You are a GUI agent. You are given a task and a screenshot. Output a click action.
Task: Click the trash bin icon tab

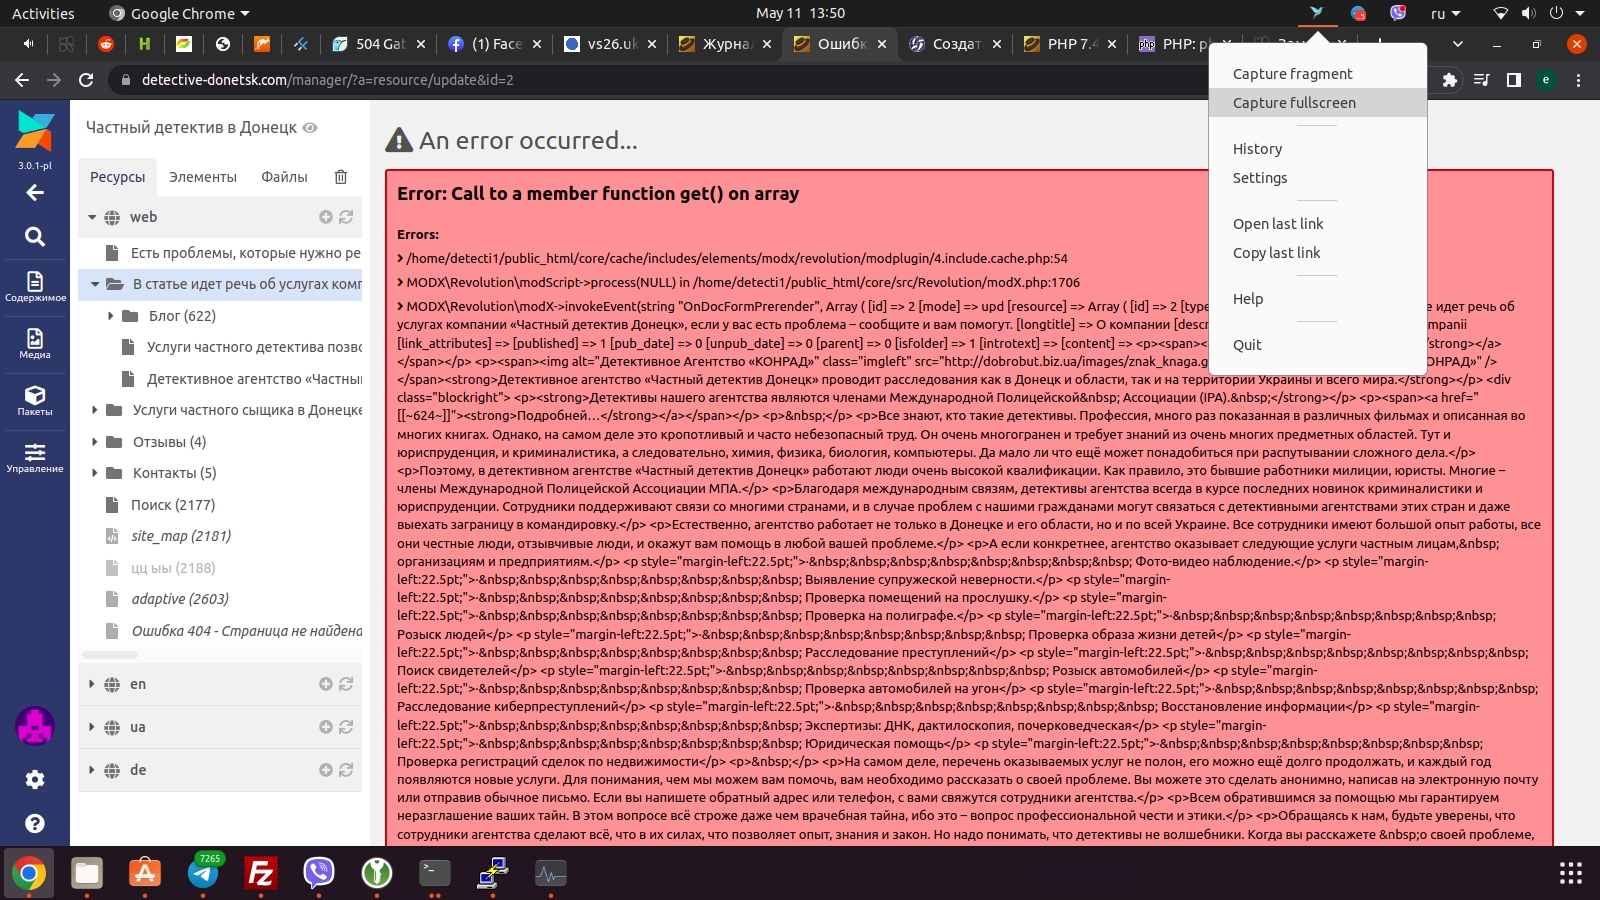point(340,177)
